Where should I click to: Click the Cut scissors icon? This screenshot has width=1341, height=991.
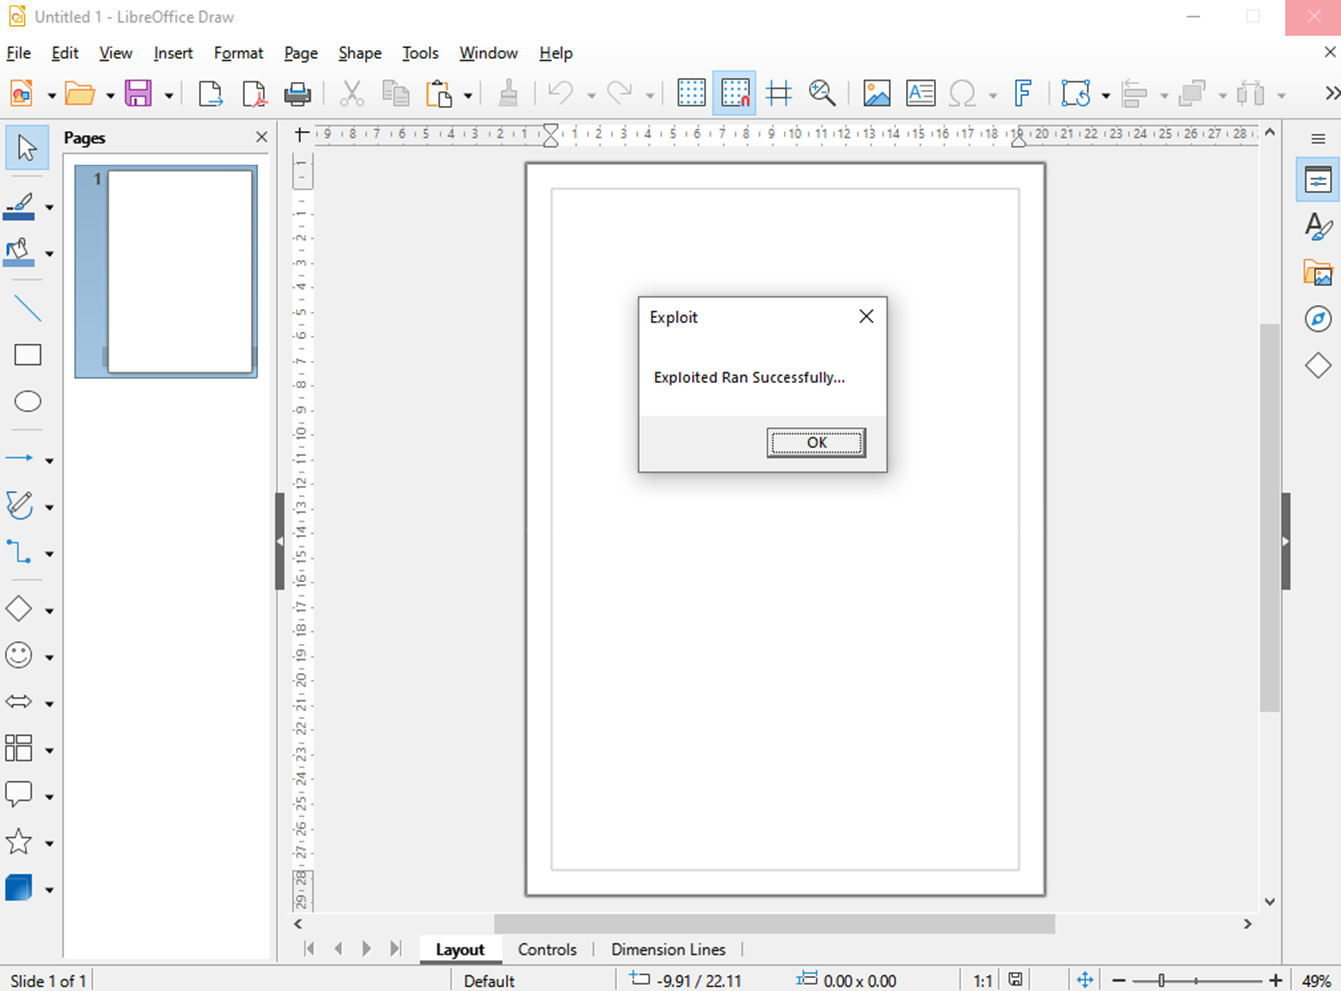351,94
